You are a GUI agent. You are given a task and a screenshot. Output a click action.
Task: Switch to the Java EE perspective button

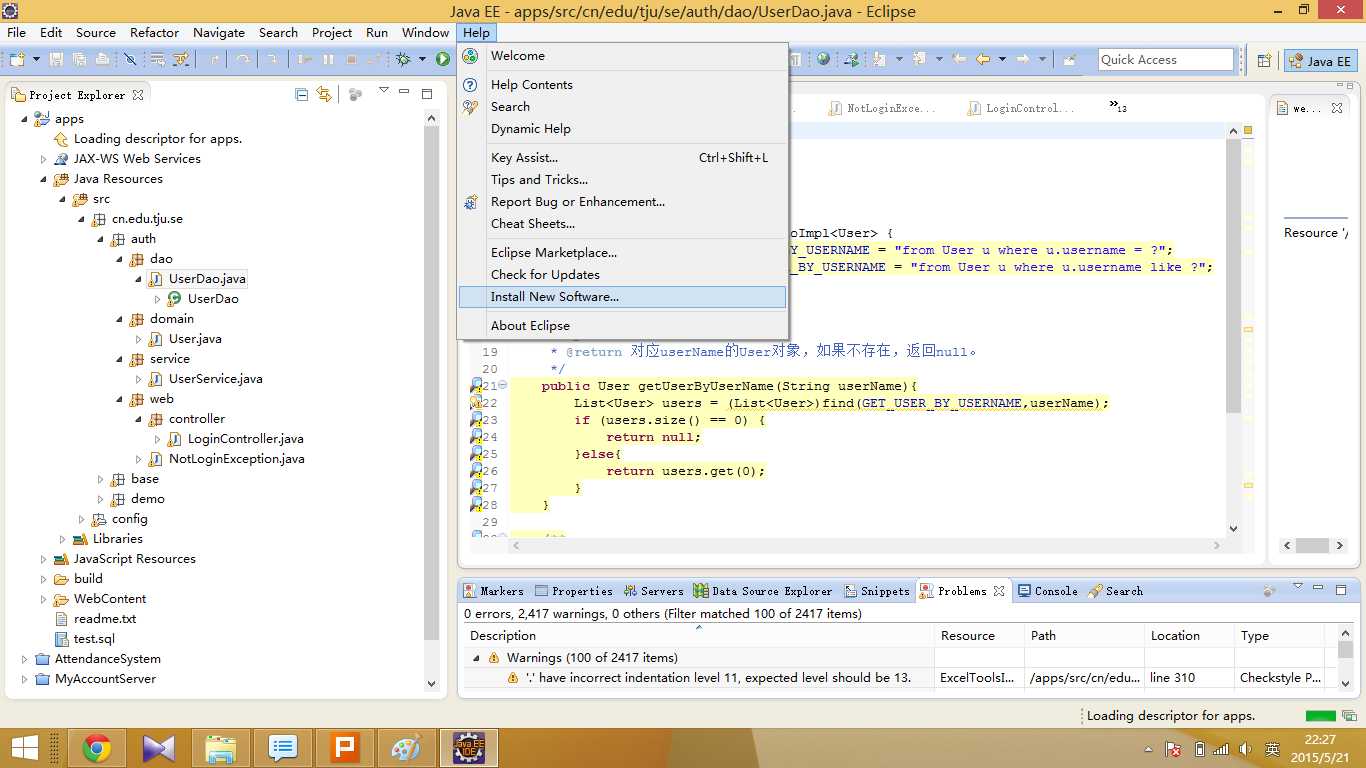click(x=1320, y=61)
